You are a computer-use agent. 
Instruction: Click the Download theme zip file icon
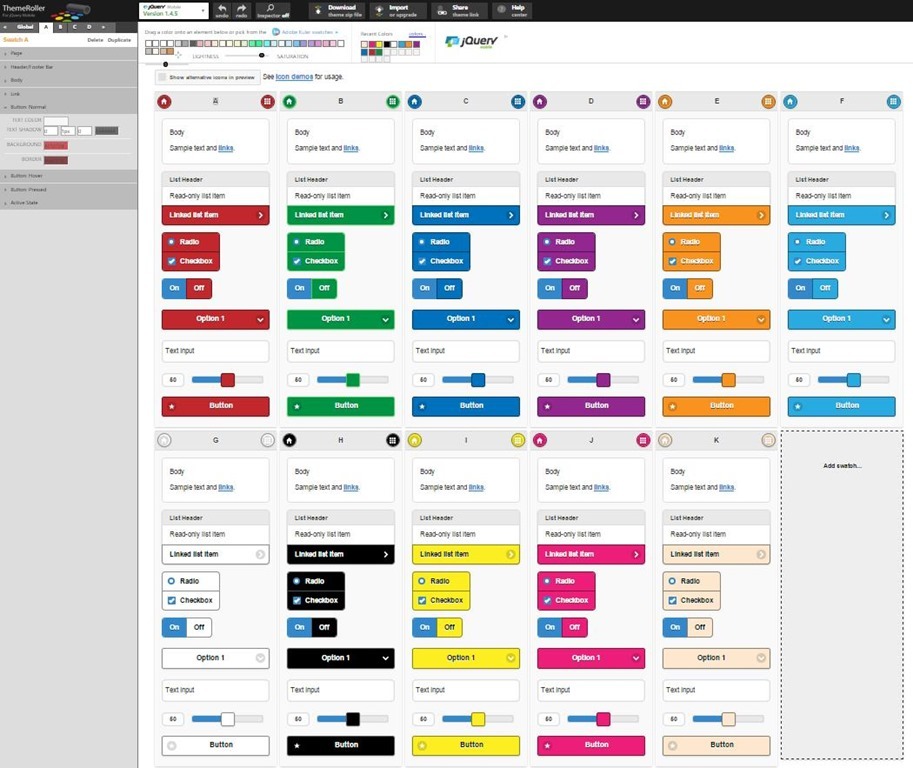tap(316, 11)
